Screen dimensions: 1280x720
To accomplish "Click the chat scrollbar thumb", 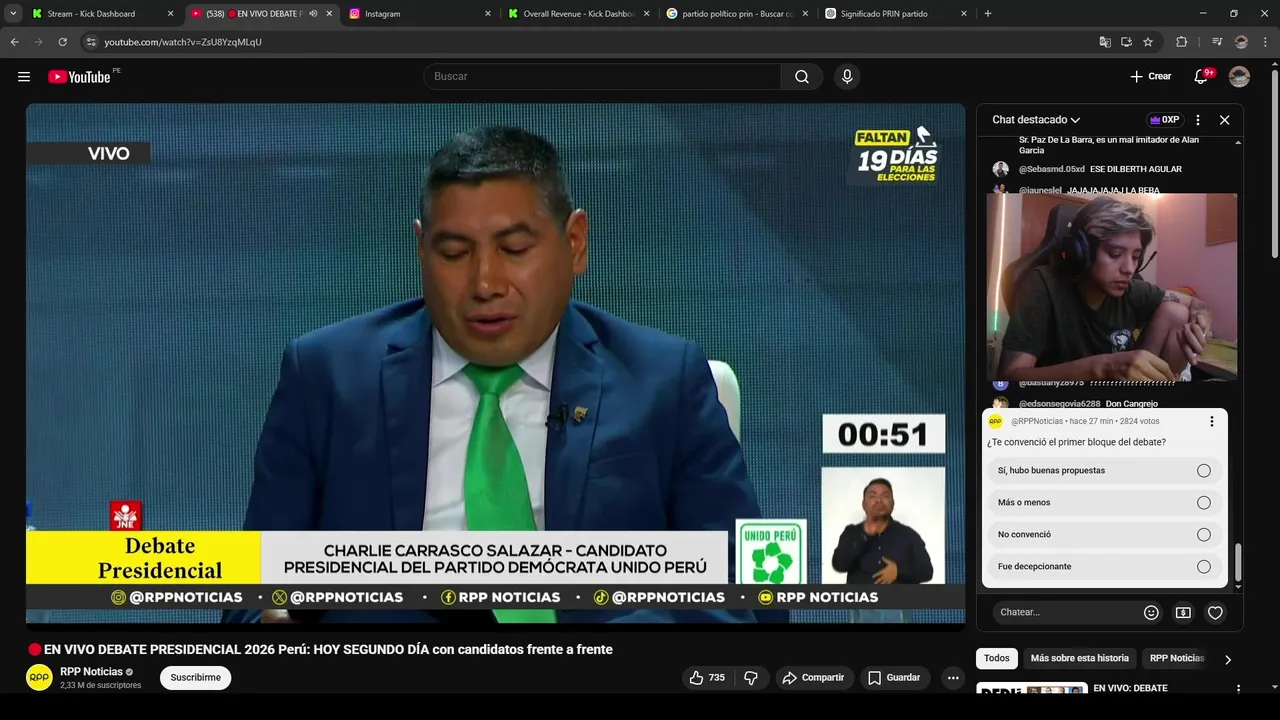I will (1238, 562).
